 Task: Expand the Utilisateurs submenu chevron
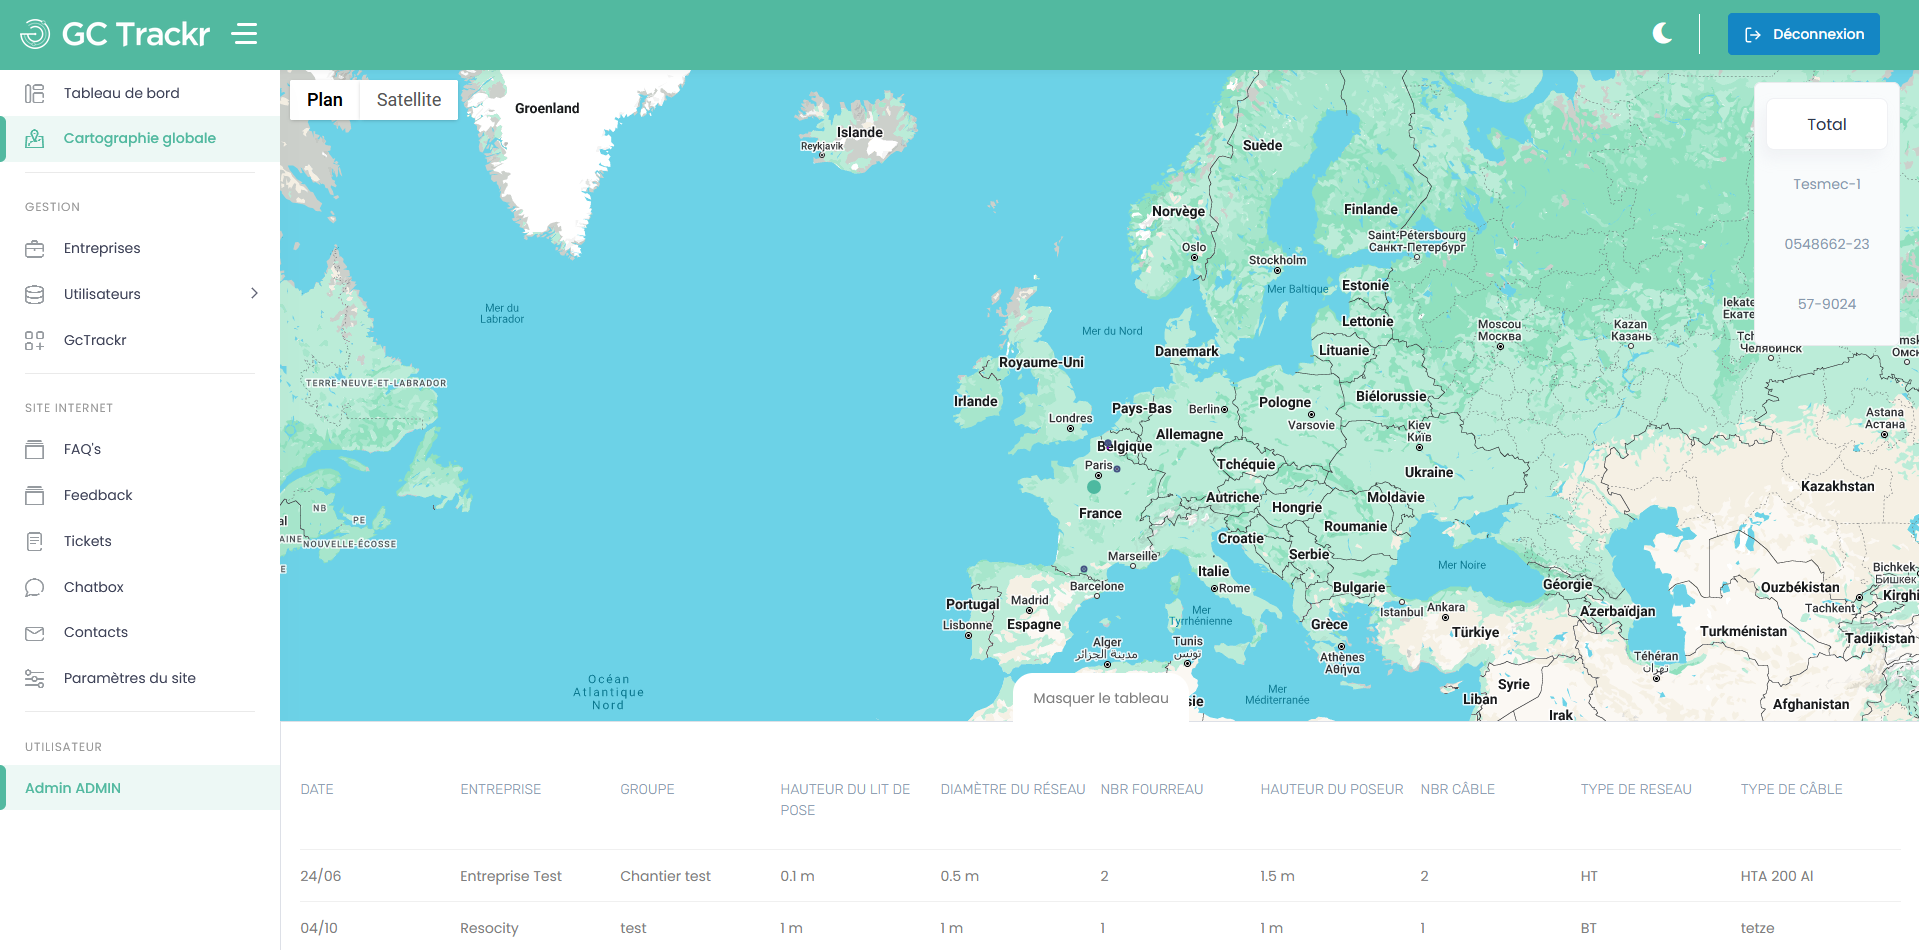(x=254, y=294)
